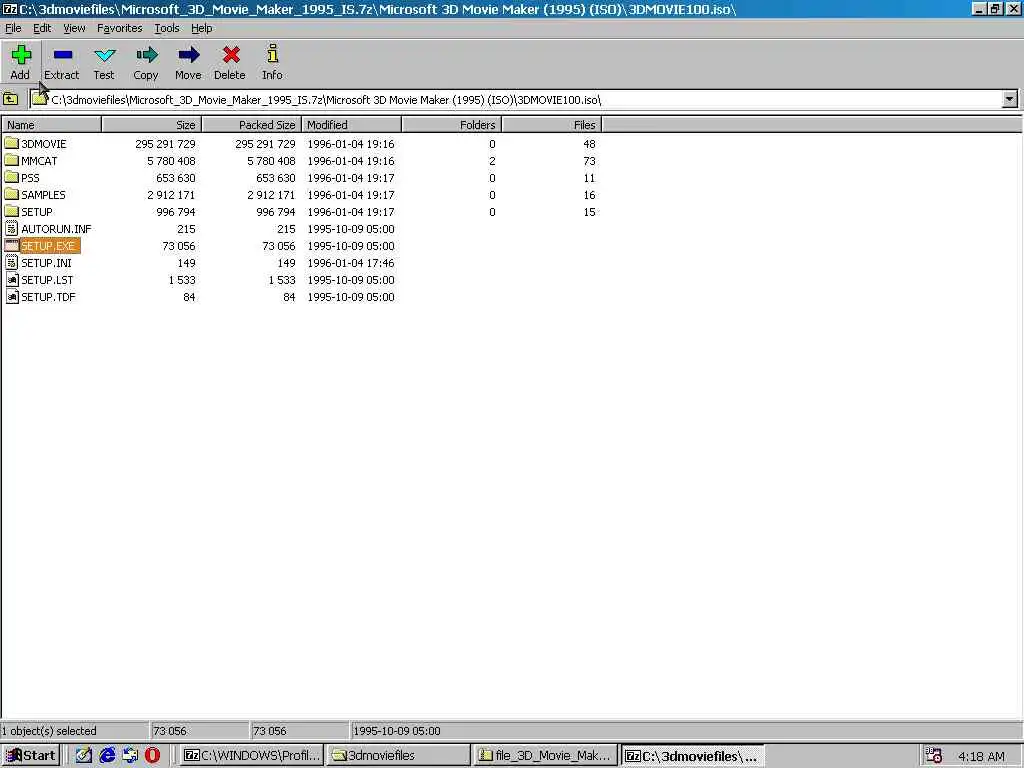
Task: Click the red Delete icon
Action: (x=231, y=55)
